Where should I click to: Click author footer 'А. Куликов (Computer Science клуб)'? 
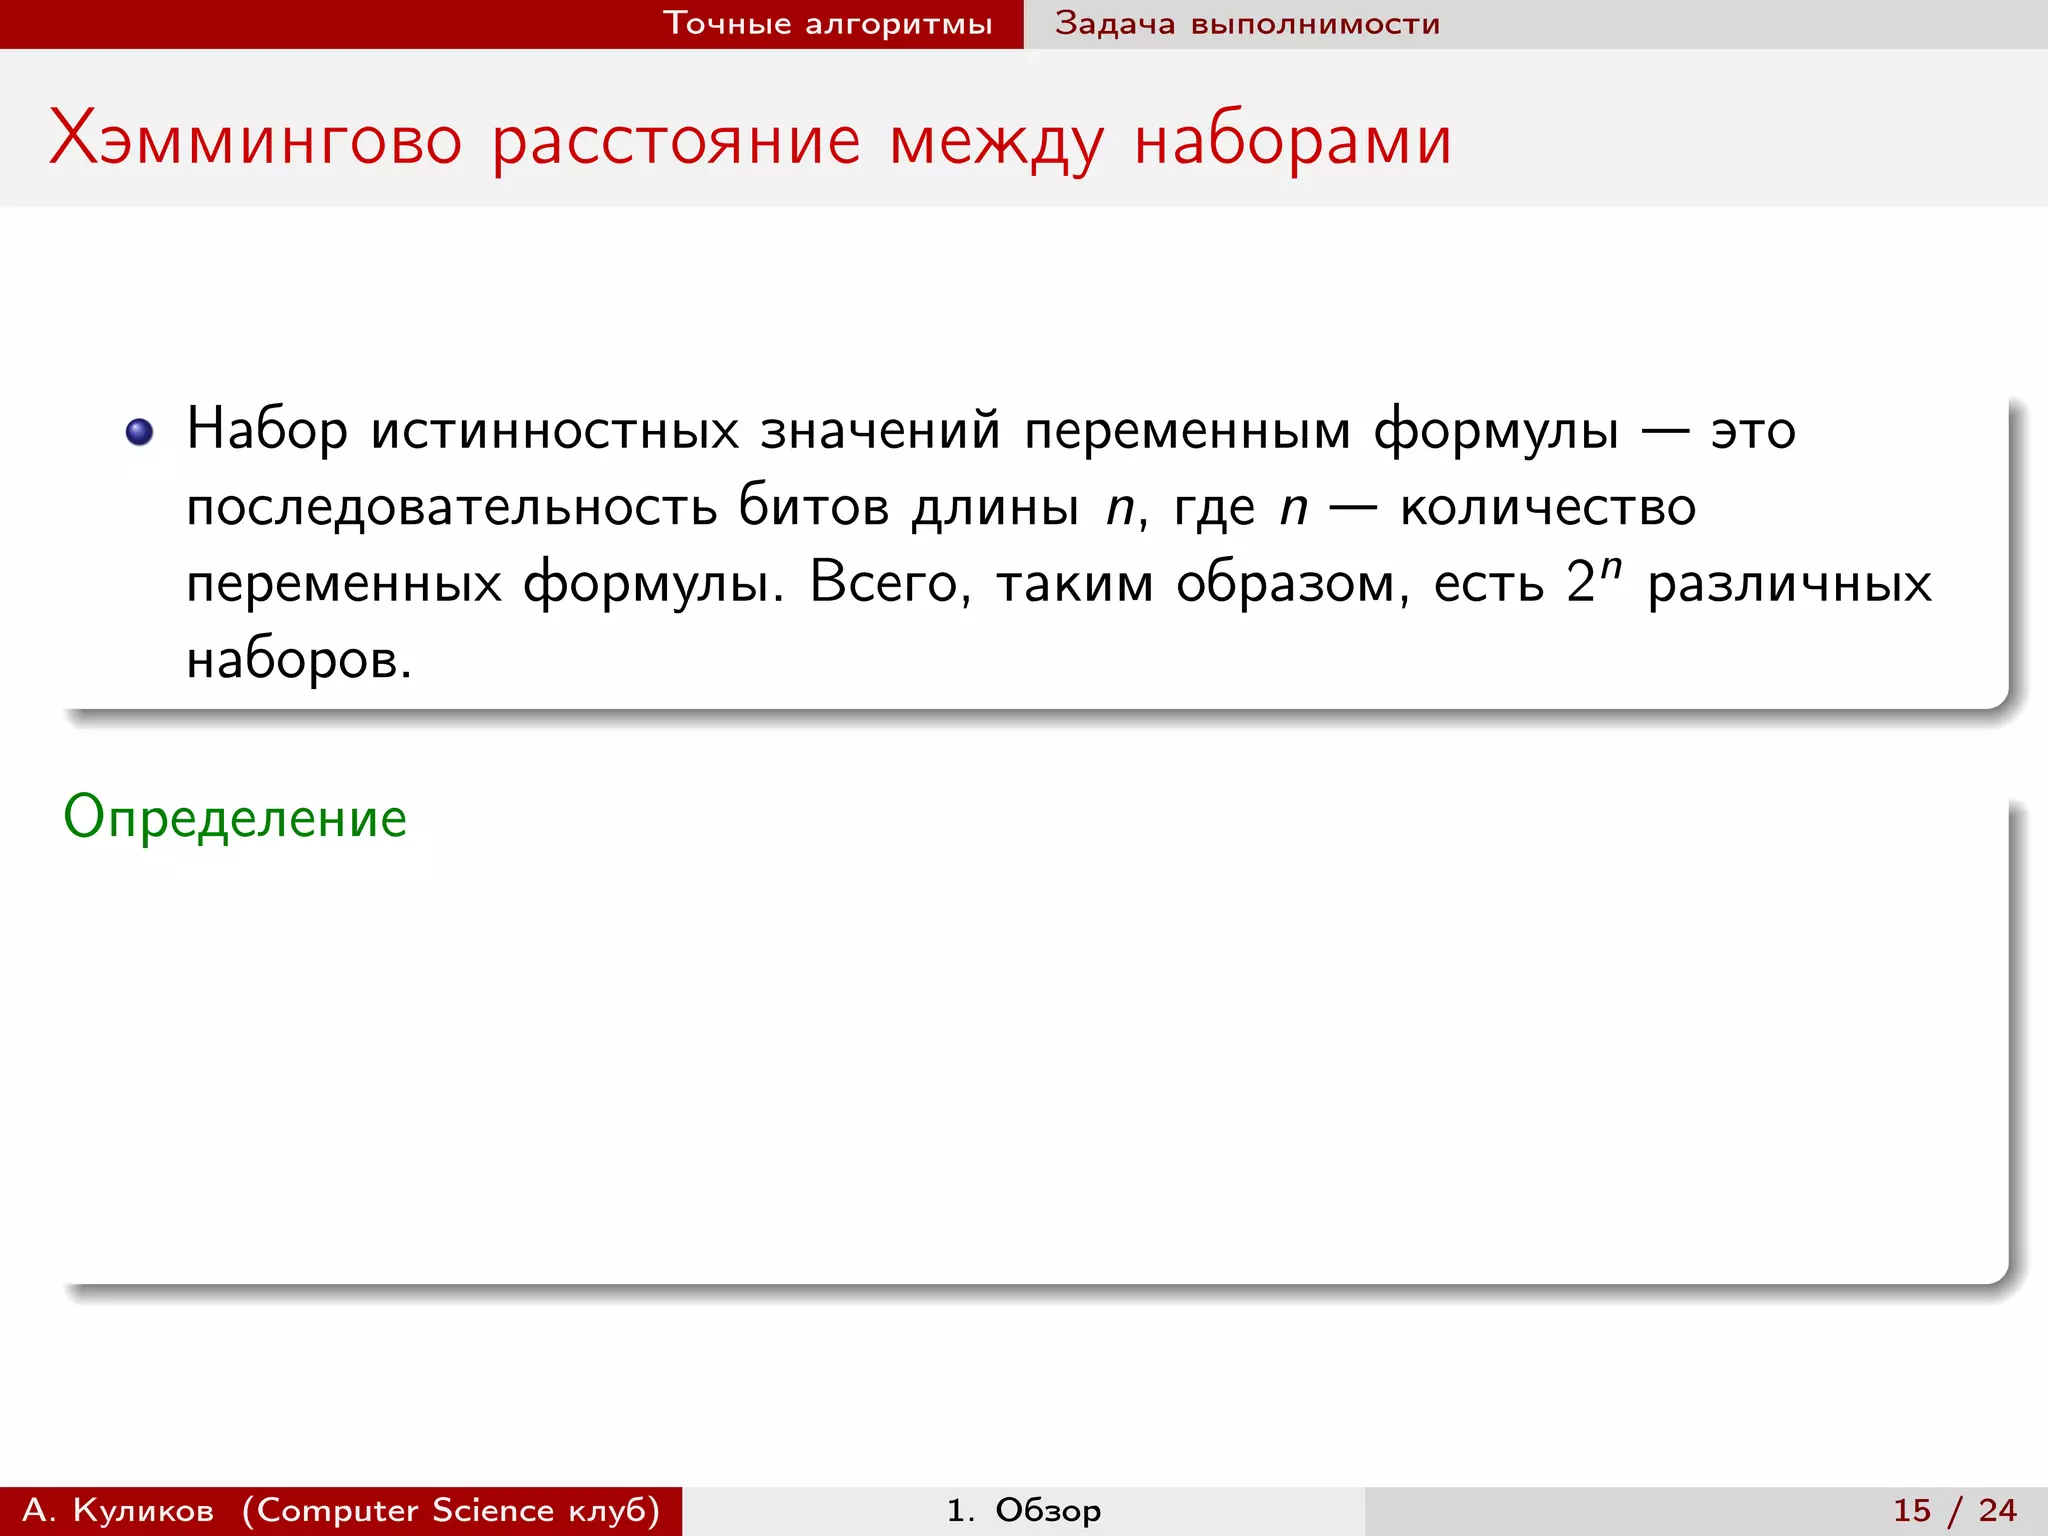(x=341, y=1510)
